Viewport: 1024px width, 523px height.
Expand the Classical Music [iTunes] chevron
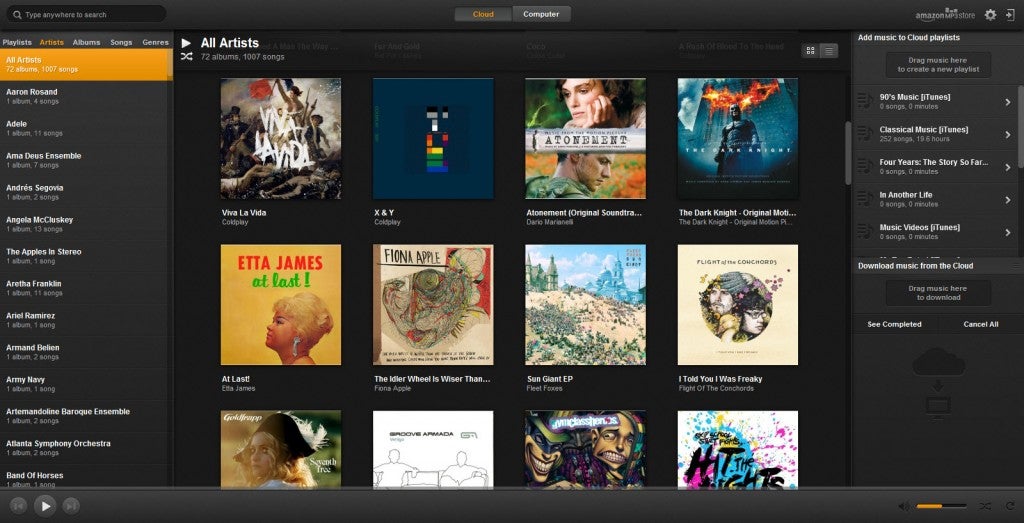(1008, 135)
